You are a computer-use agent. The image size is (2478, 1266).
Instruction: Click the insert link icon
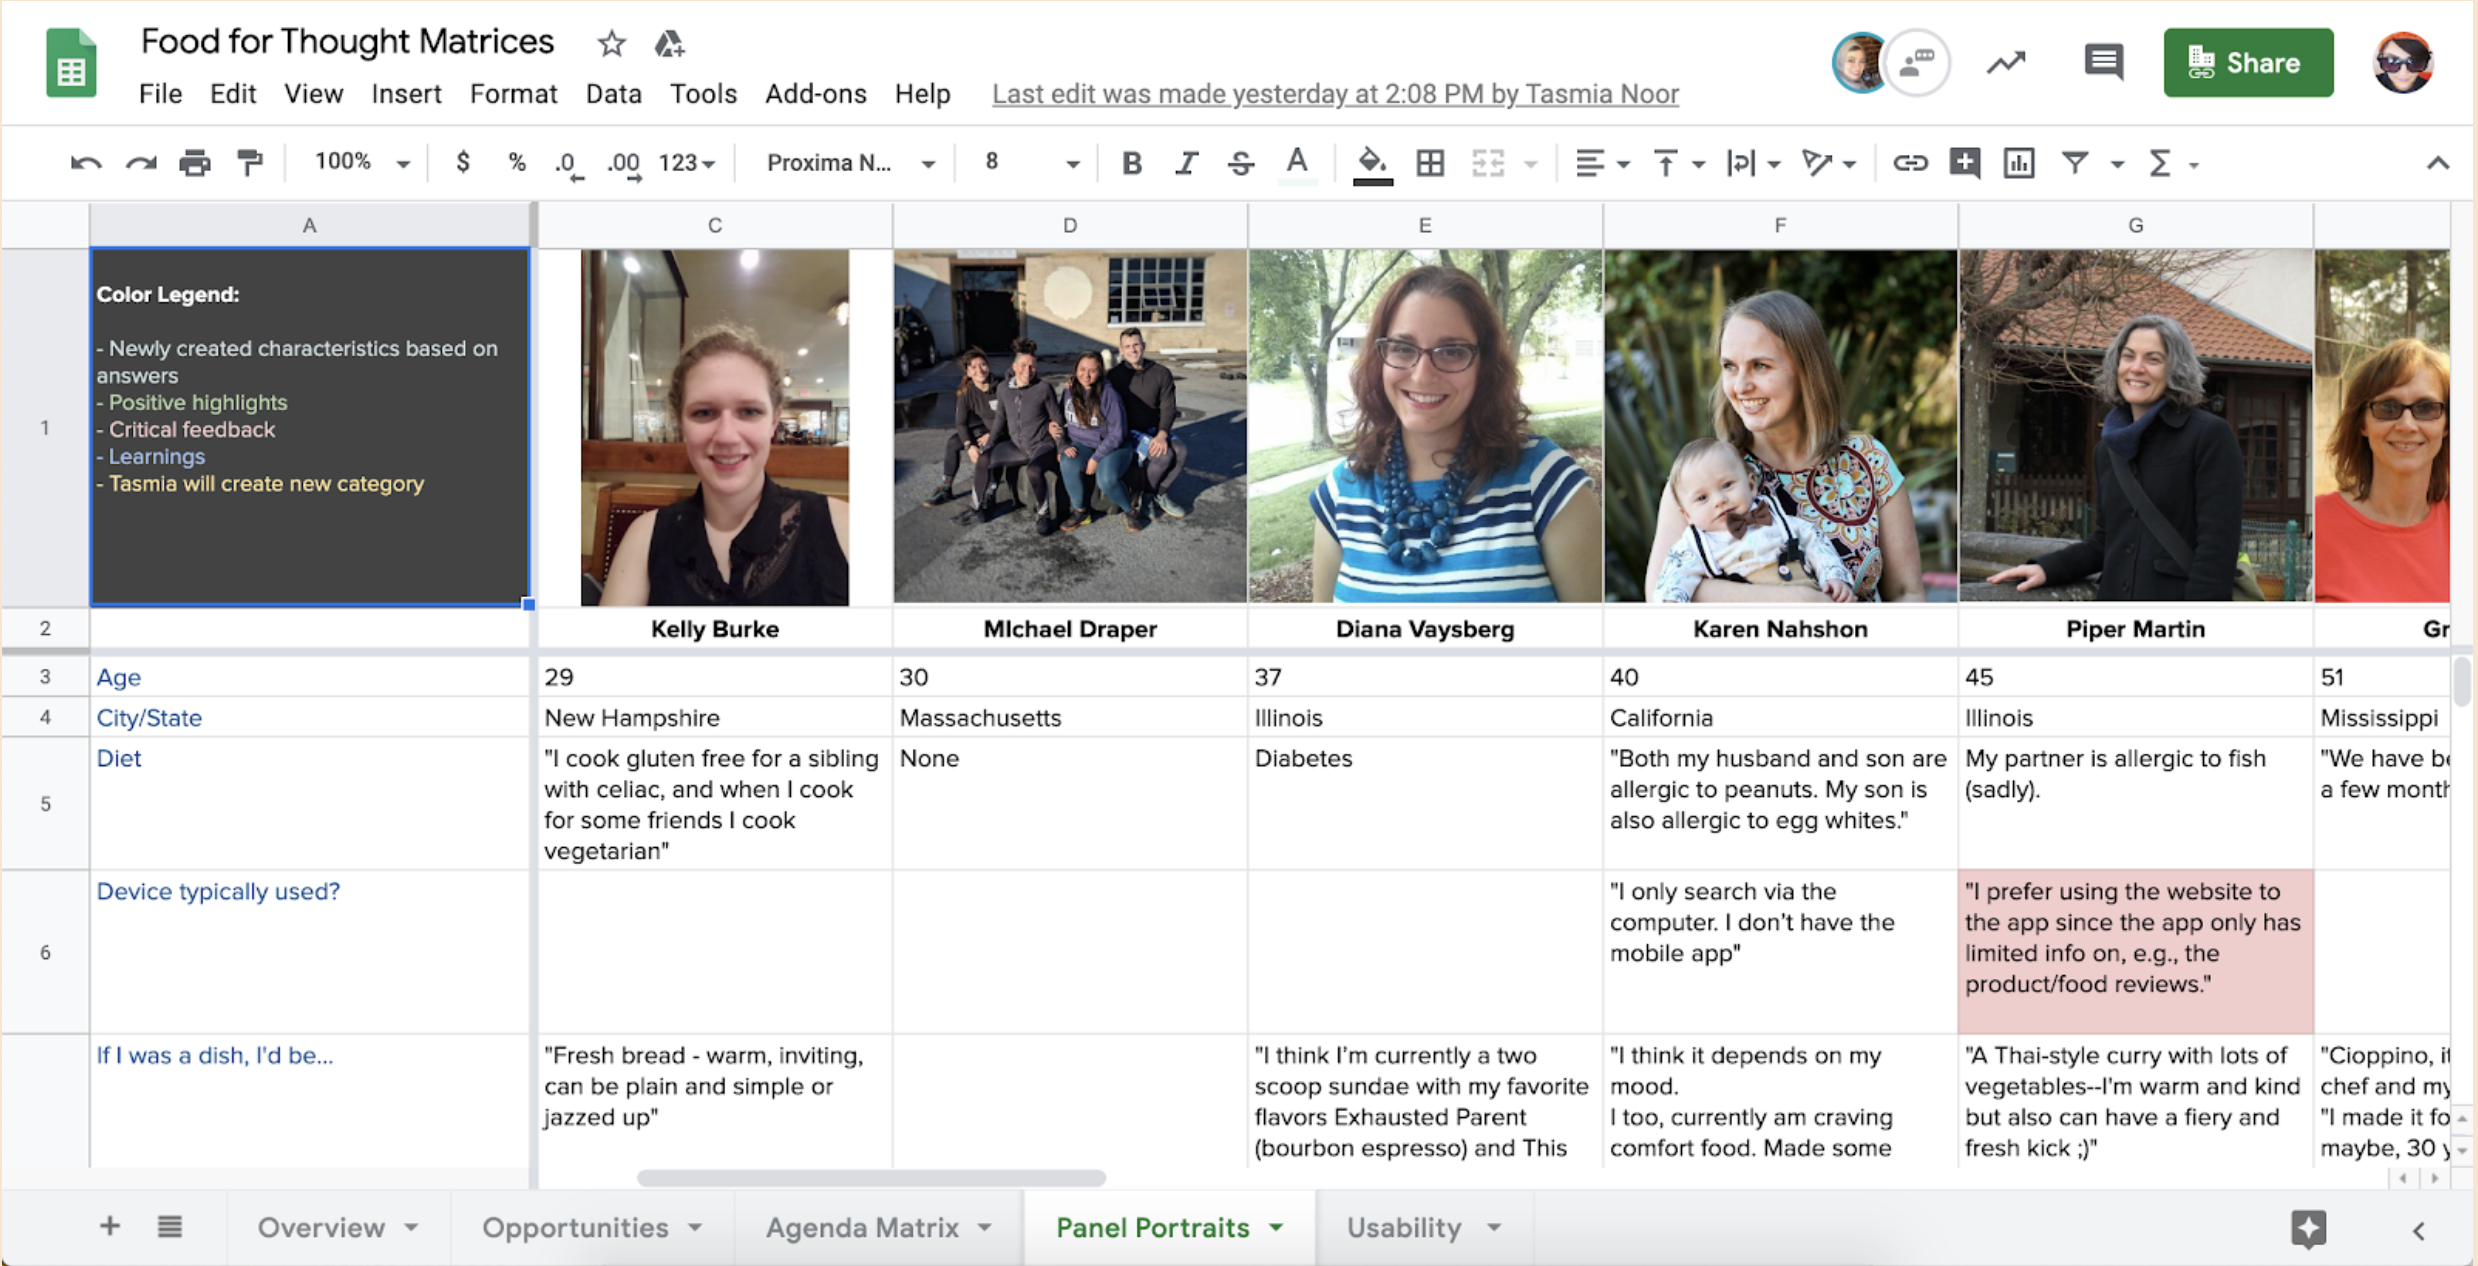click(x=1909, y=163)
